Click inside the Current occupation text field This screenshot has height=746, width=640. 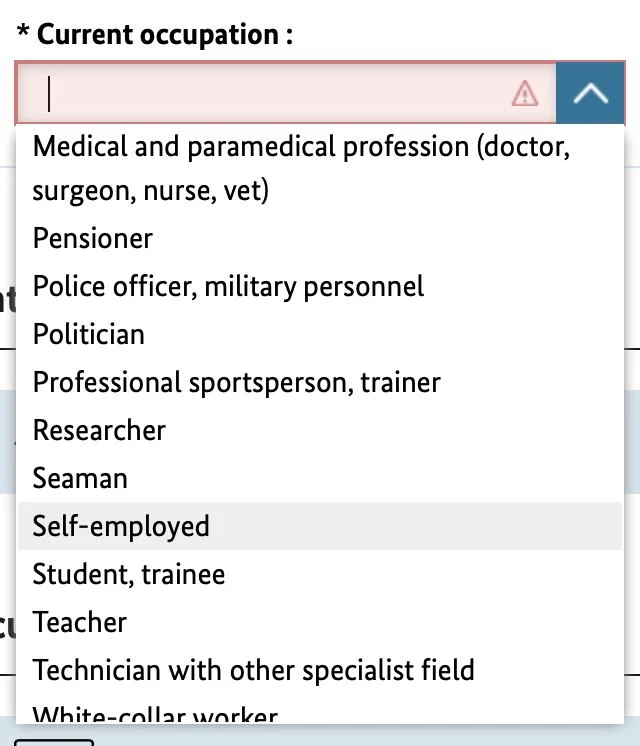pos(270,94)
